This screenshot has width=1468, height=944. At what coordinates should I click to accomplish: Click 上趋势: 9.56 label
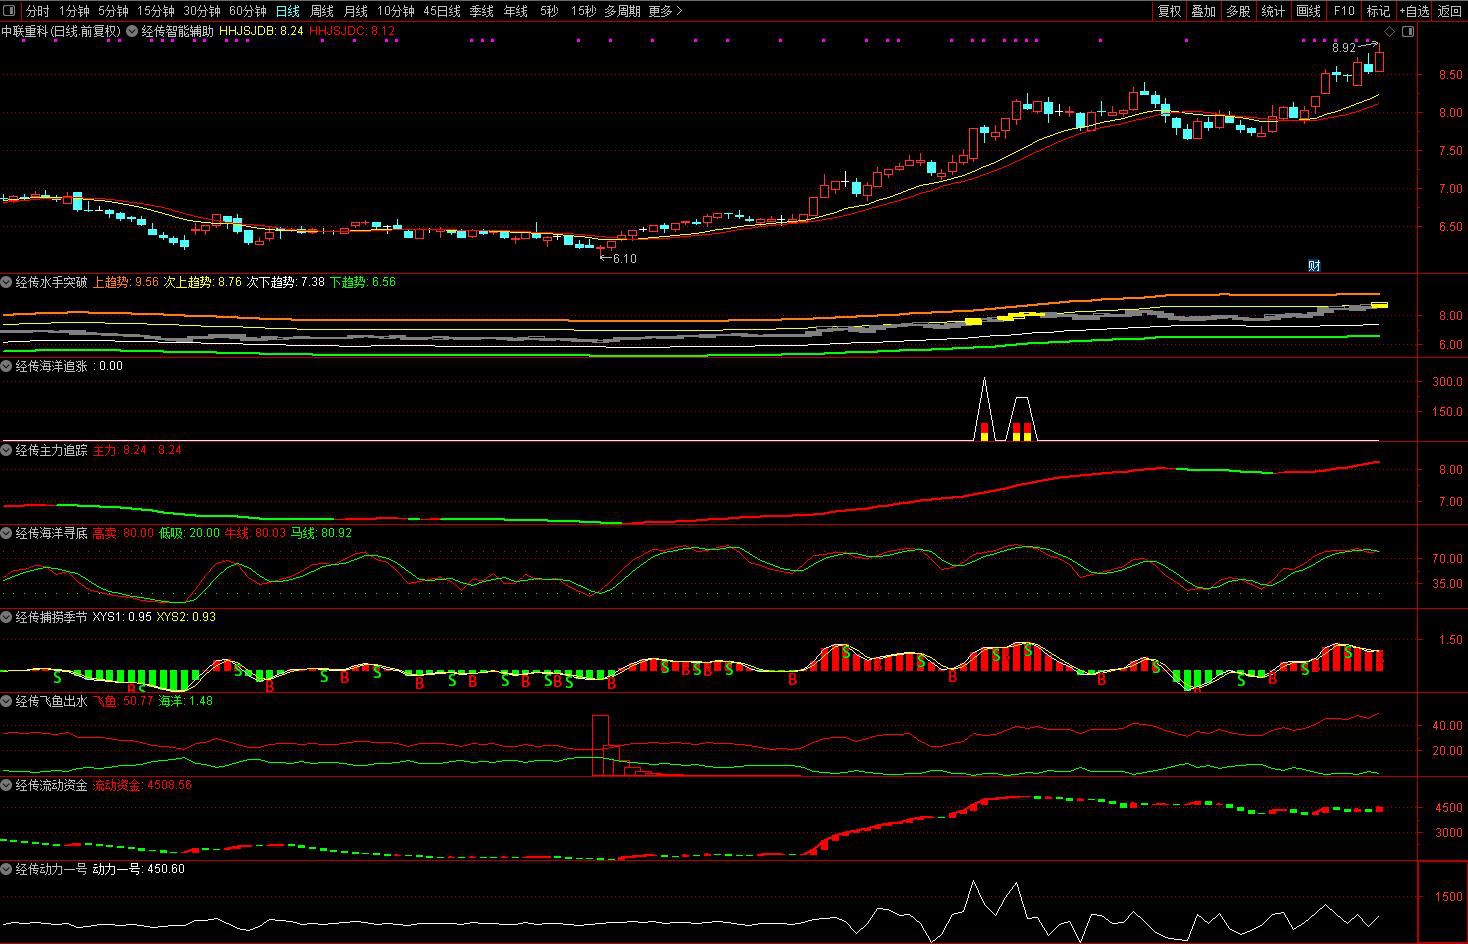(125, 282)
